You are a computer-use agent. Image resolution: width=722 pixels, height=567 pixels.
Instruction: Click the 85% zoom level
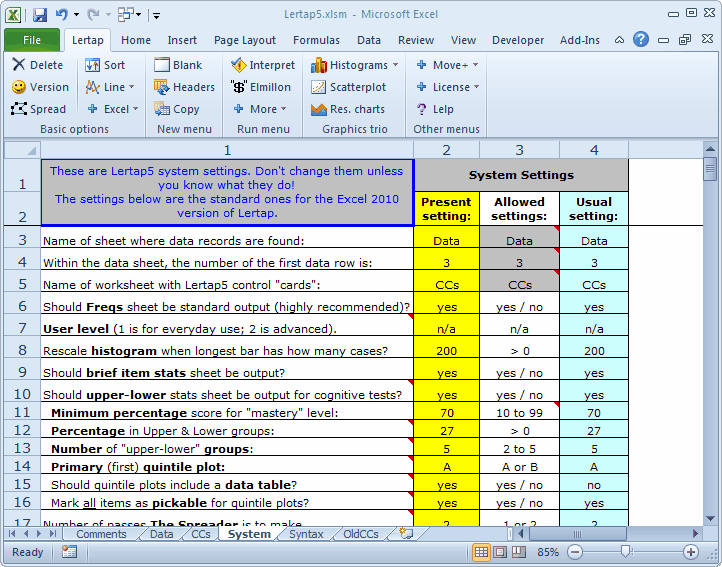[547, 552]
